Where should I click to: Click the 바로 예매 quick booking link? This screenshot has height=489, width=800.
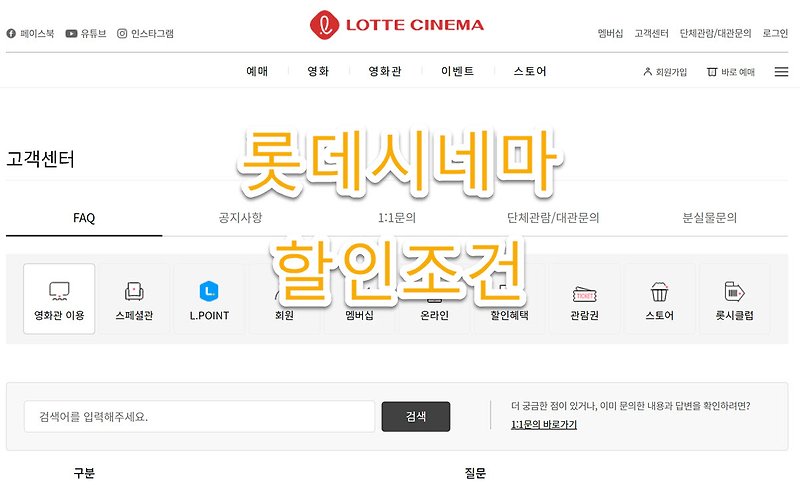pyautogui.click(x=731, y=72)
